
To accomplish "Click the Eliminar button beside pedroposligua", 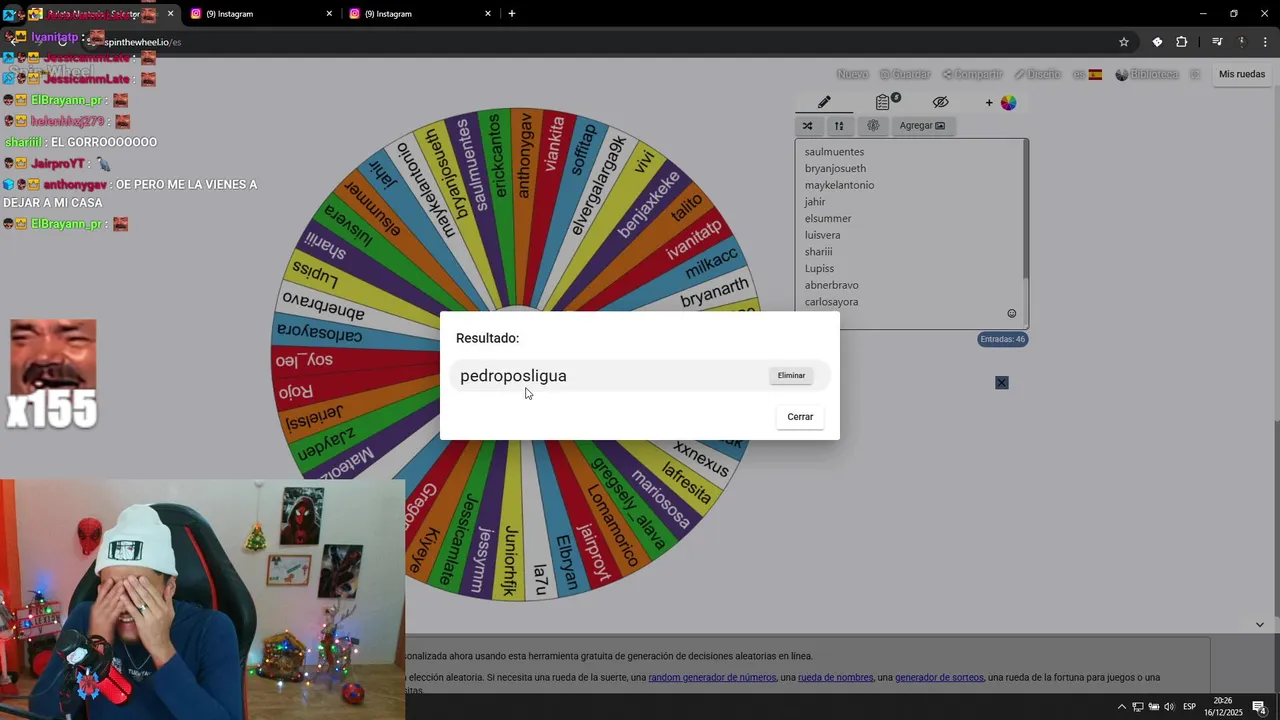I will pyautogui.click(x=791, y=376).
